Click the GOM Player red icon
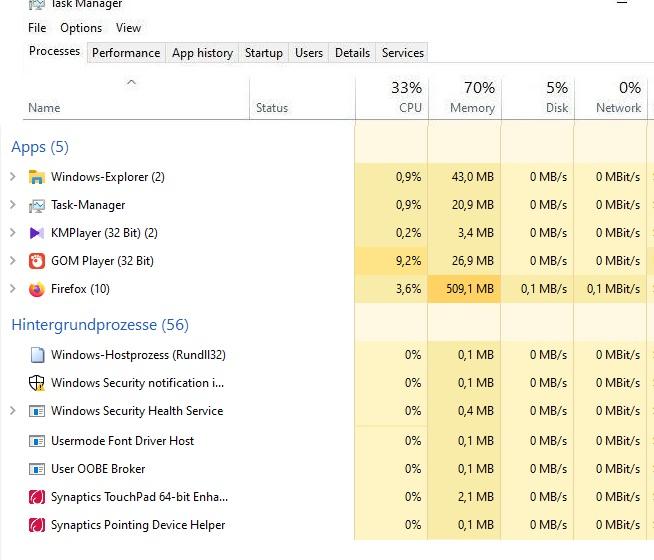This screenshot has height=560, width=654. tap(37, 261)
